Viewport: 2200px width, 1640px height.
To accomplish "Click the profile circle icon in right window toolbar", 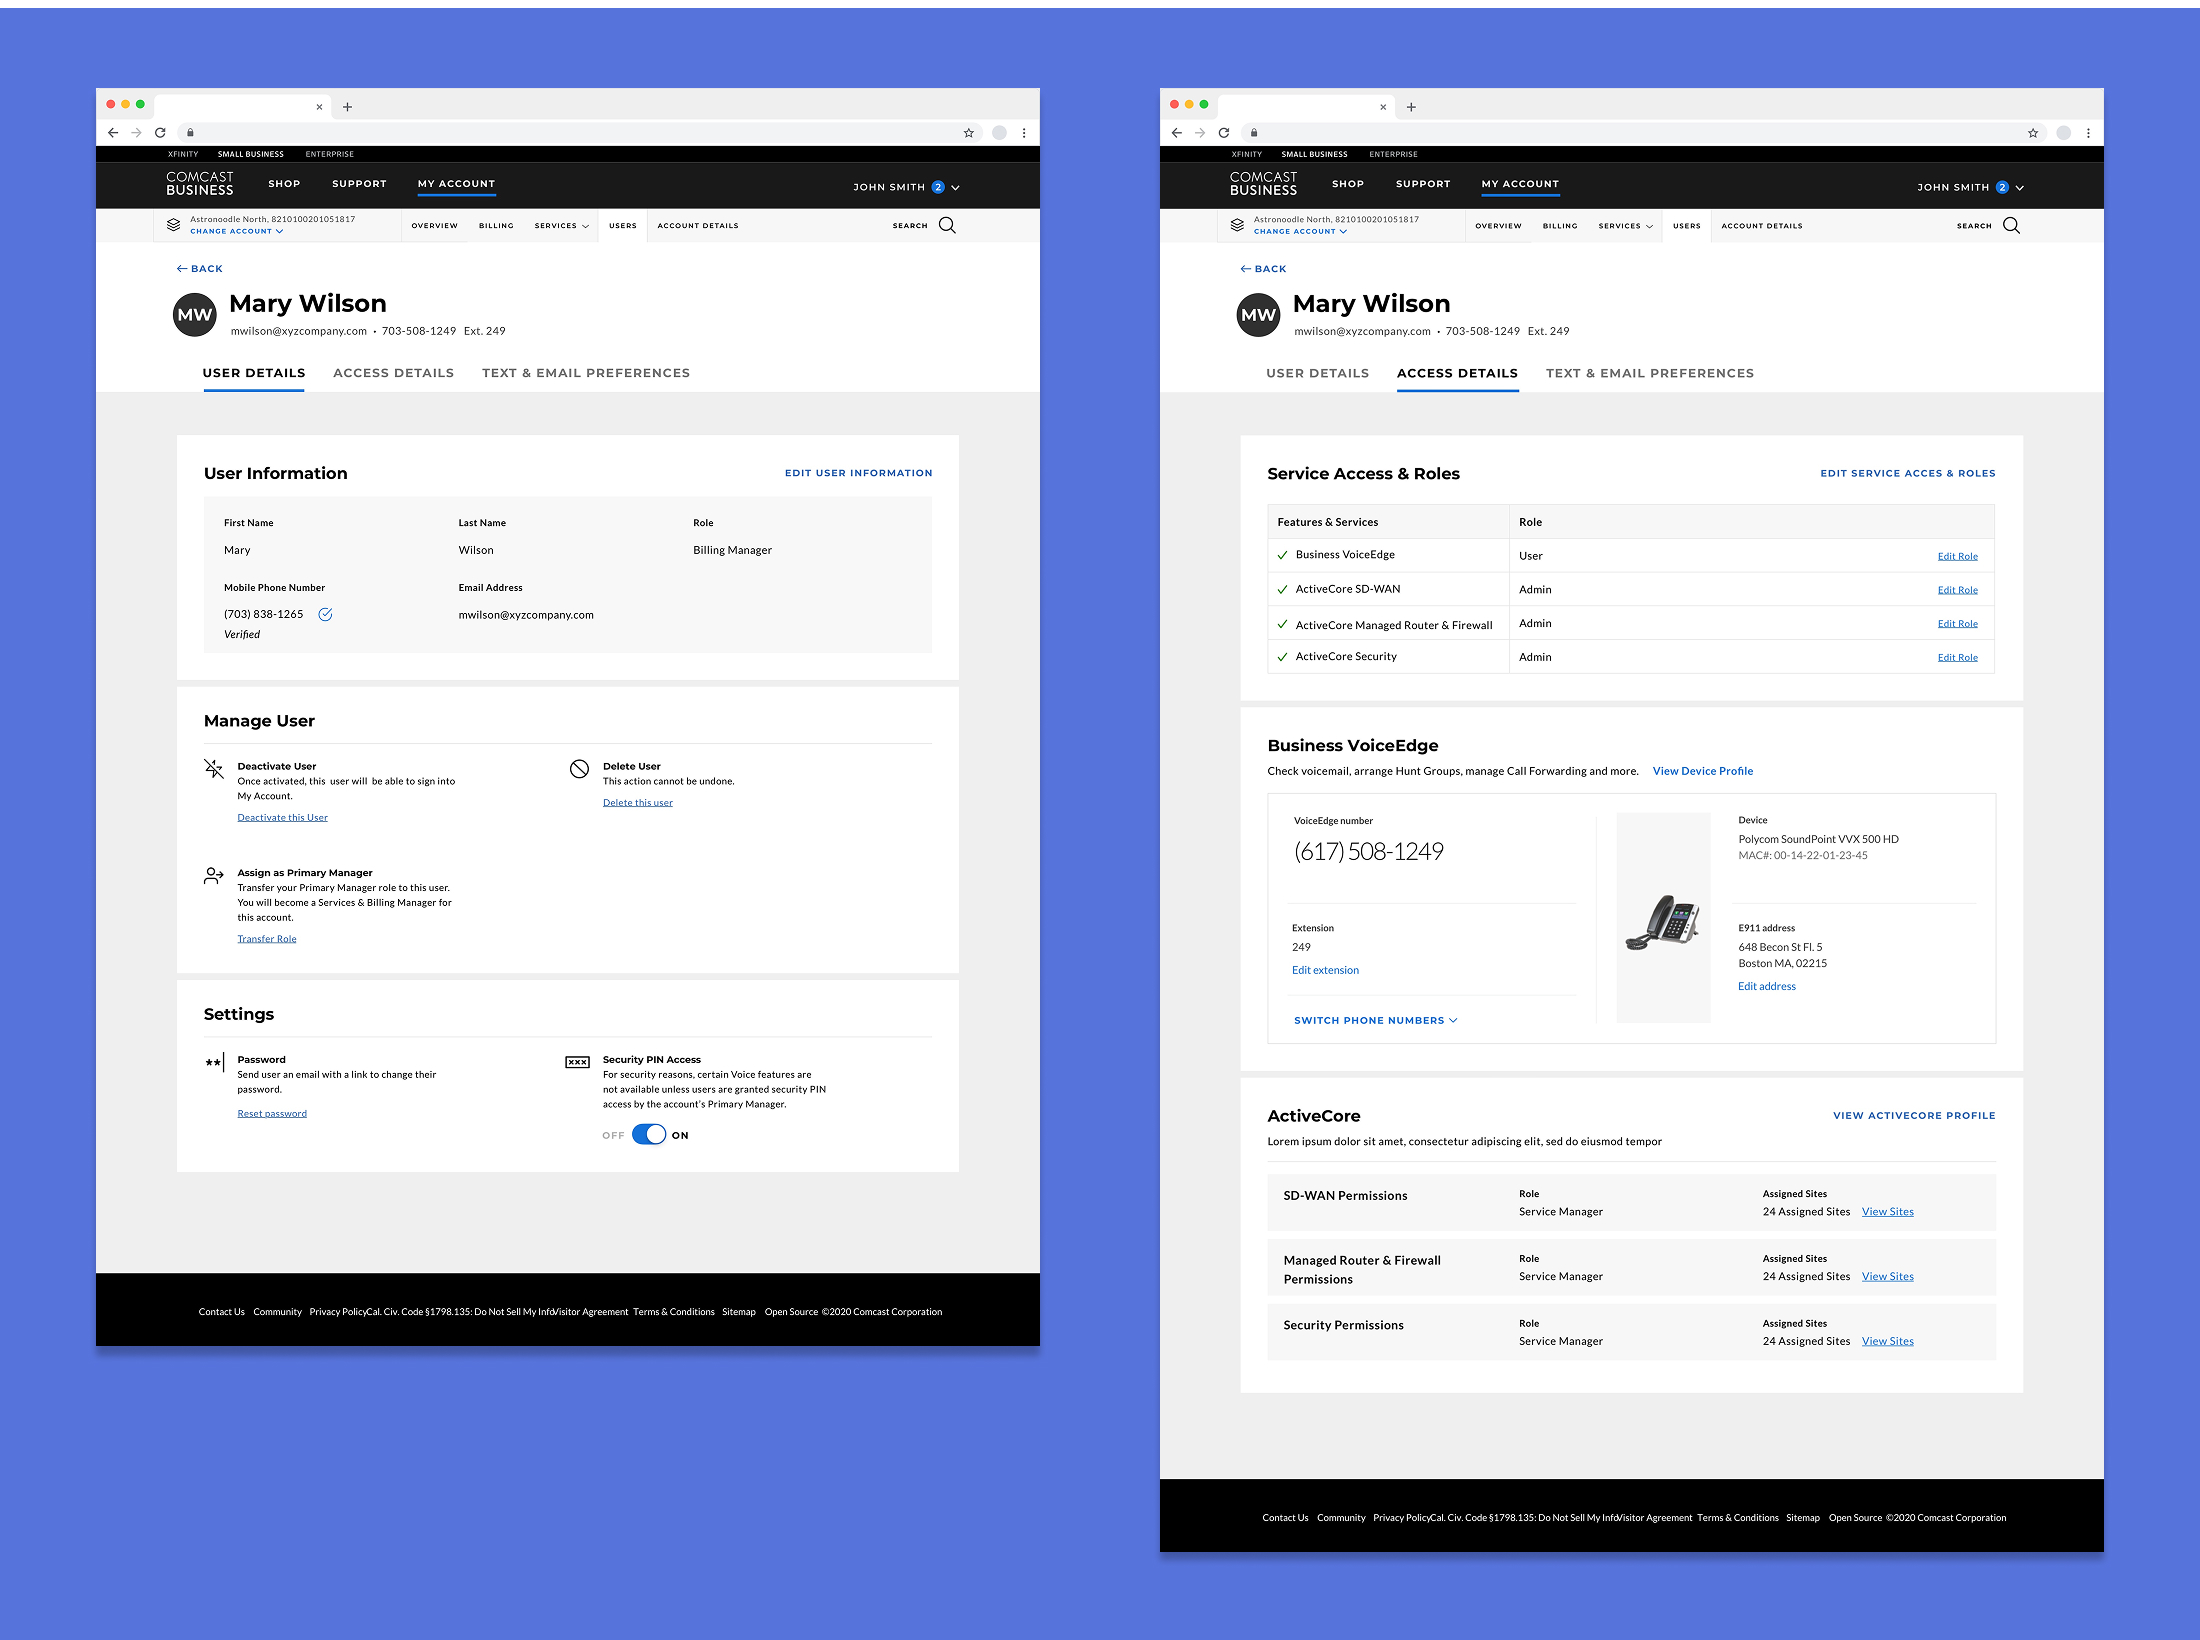I will pyautogui.click(x=2063, y=132).
